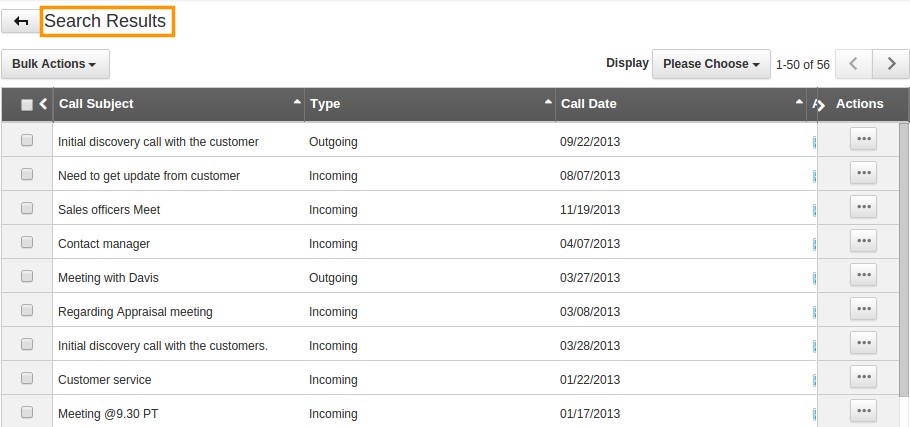
Task: Collapse columns with left chevron in header
Action: [x=43, y=104]
